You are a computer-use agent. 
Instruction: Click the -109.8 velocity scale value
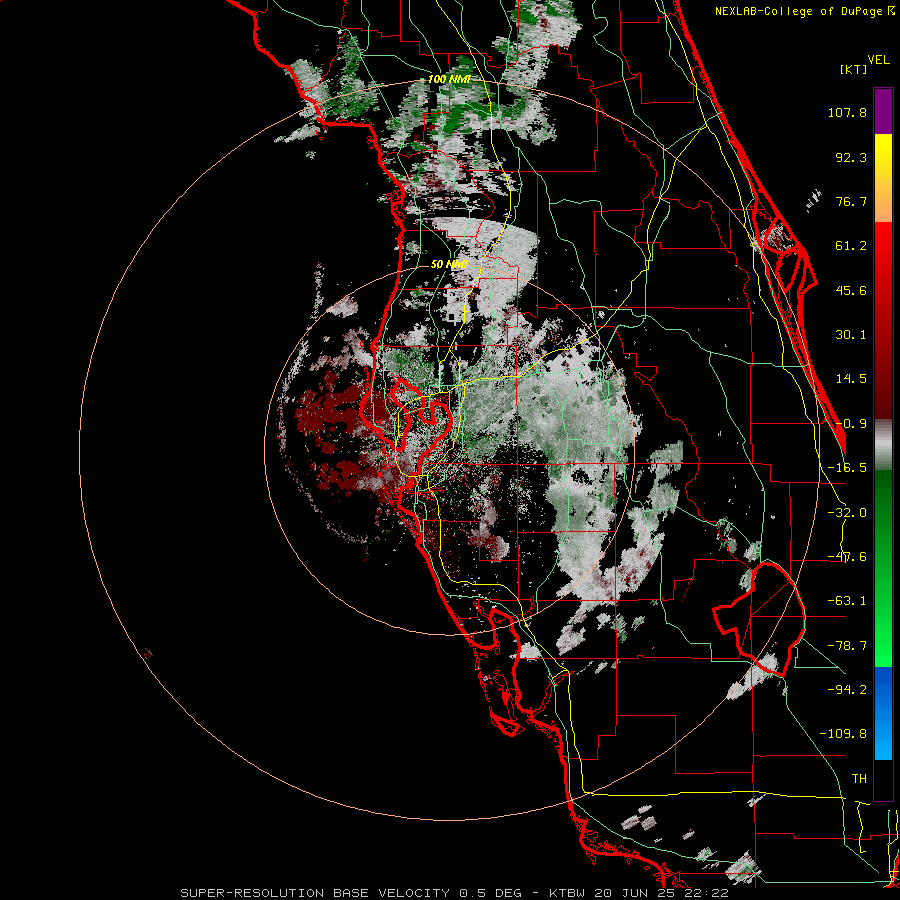(x=843, y=734)
